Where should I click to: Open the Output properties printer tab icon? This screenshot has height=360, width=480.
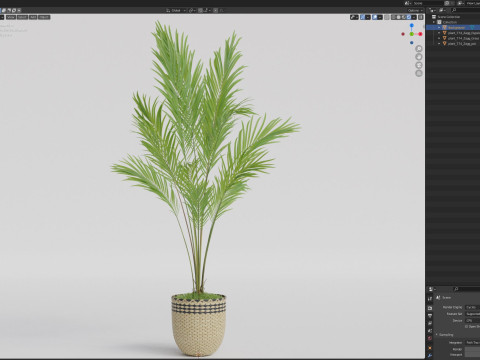point(430,315)
